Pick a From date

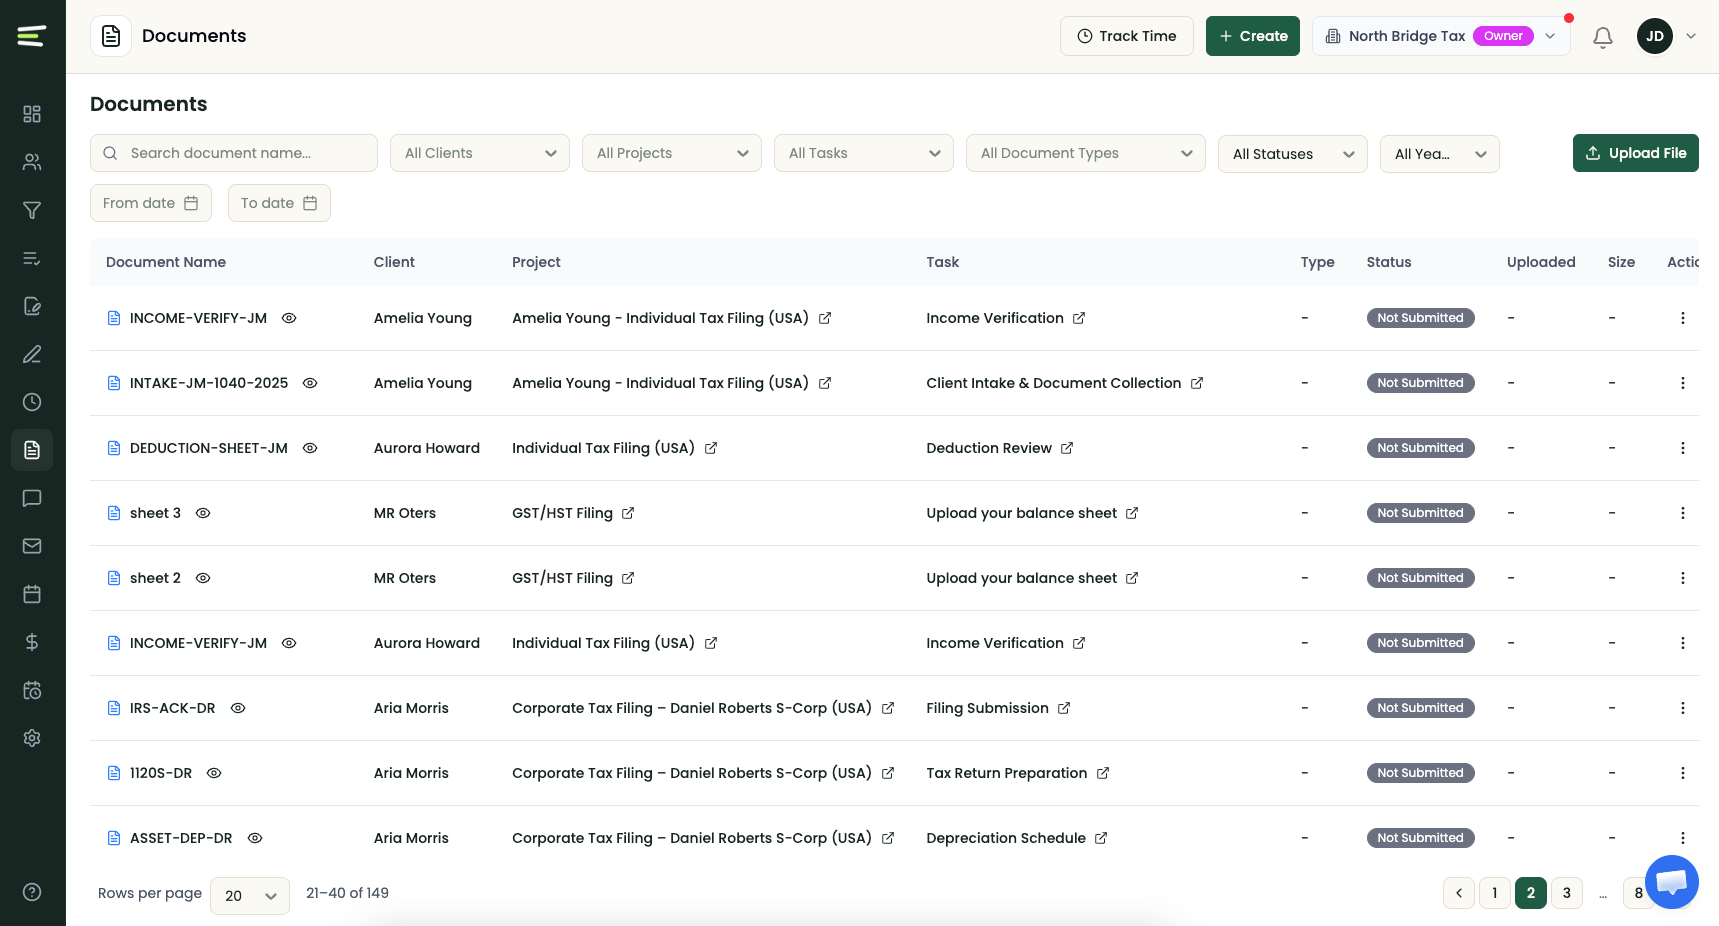click(151, 203)
